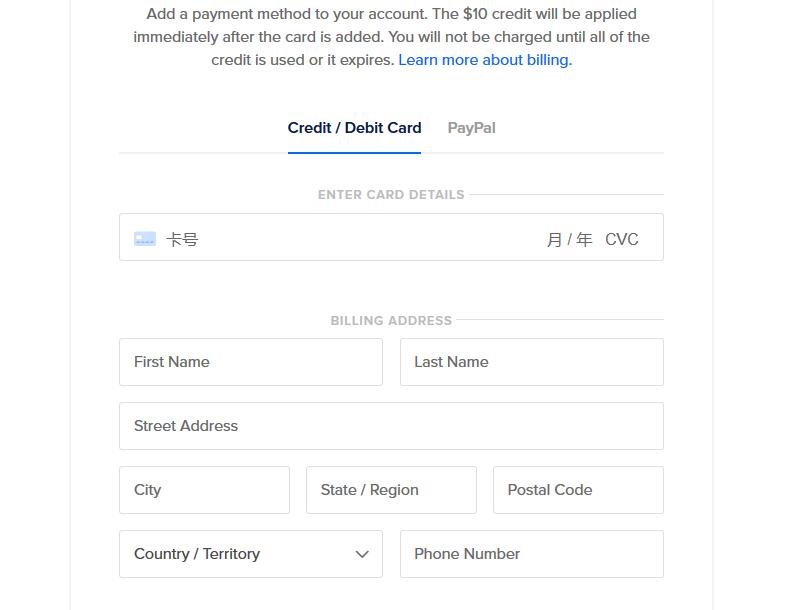The width and height of the screenshot is (792, 610).
Task: Expand the Country / Territory chevron arrow
Action: point(362,554)
